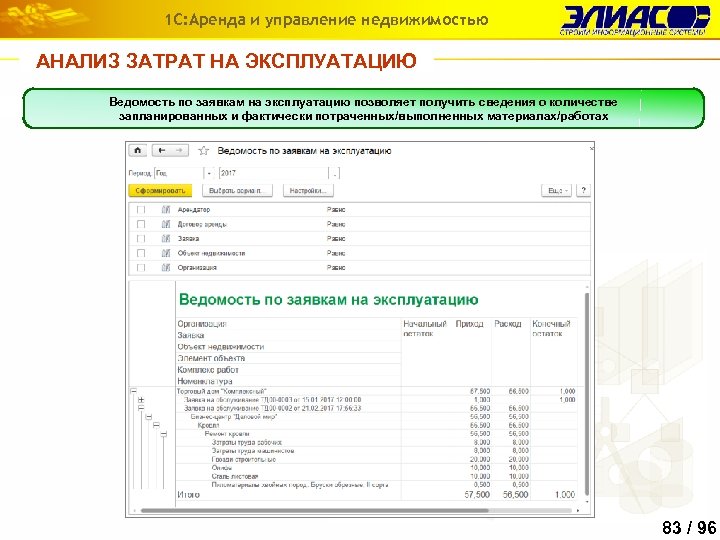Screen dimensions: 720x540
Task: Click the filter icon beside Договор аренды
Action: coord(166,224)
